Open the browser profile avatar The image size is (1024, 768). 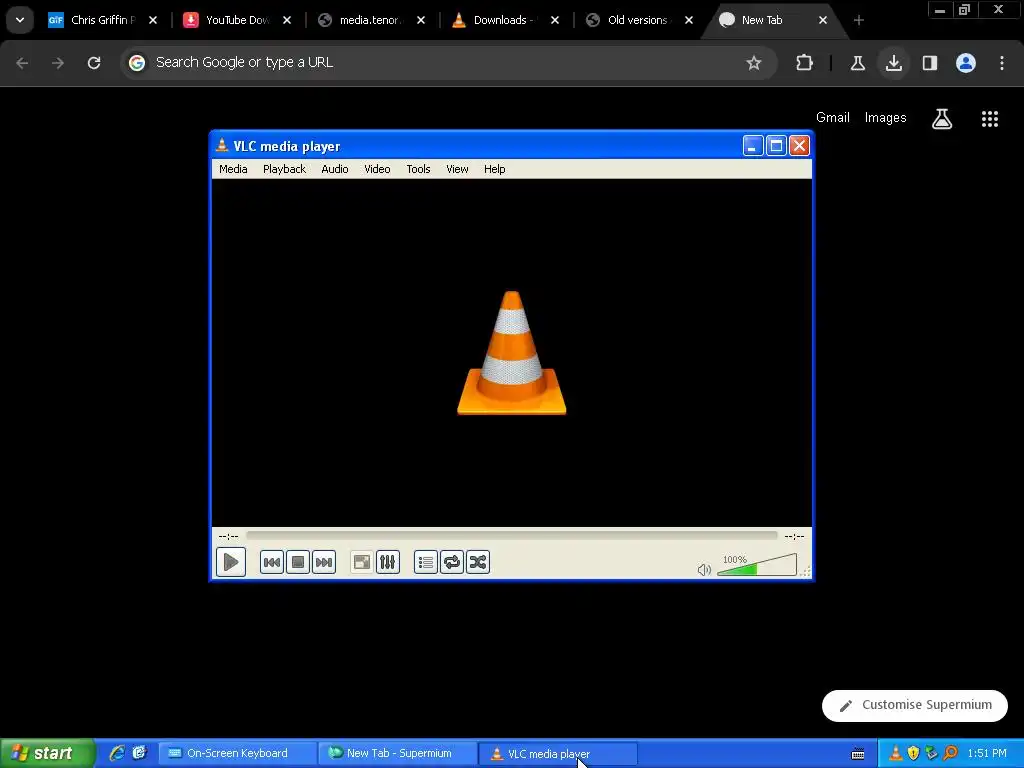coord(966,63)
